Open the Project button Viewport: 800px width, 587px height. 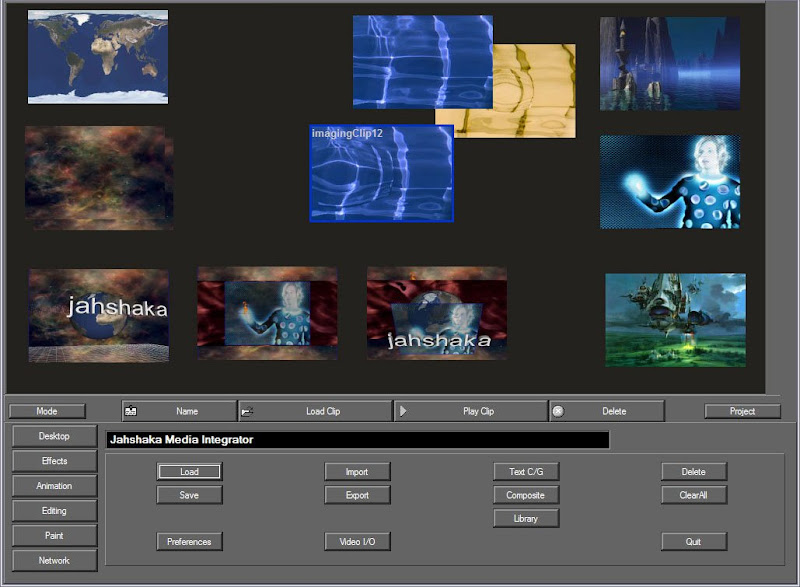tap(742, 411)
